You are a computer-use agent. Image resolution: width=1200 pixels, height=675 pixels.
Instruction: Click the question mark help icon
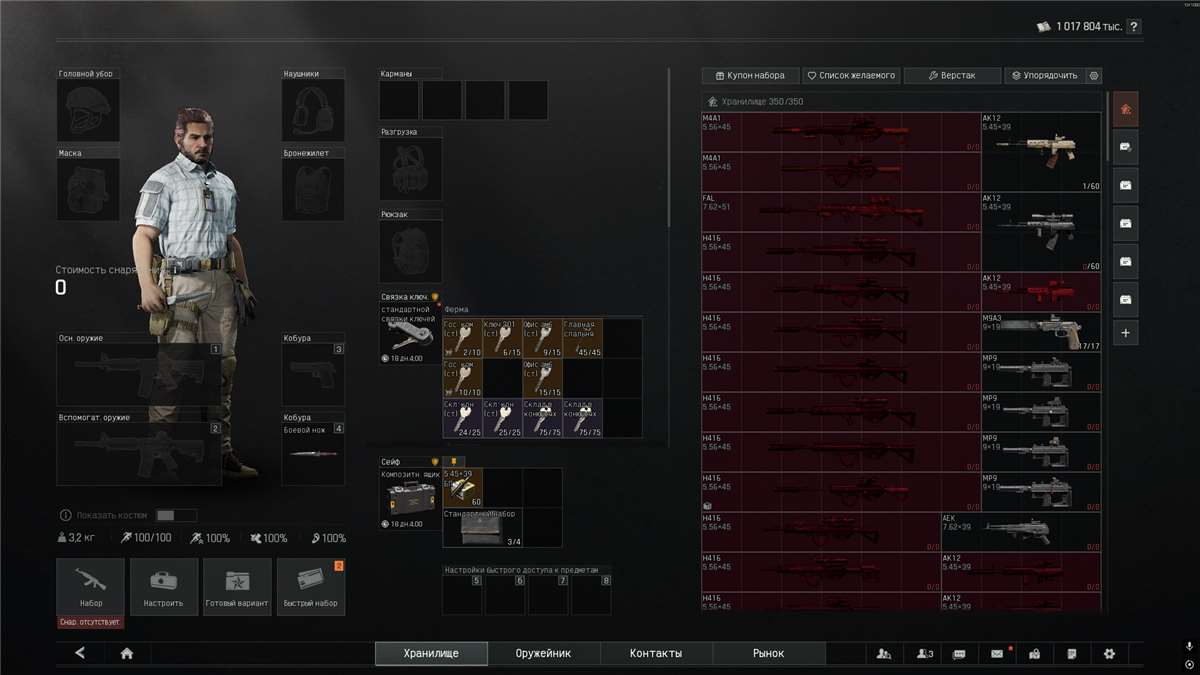1133,27
